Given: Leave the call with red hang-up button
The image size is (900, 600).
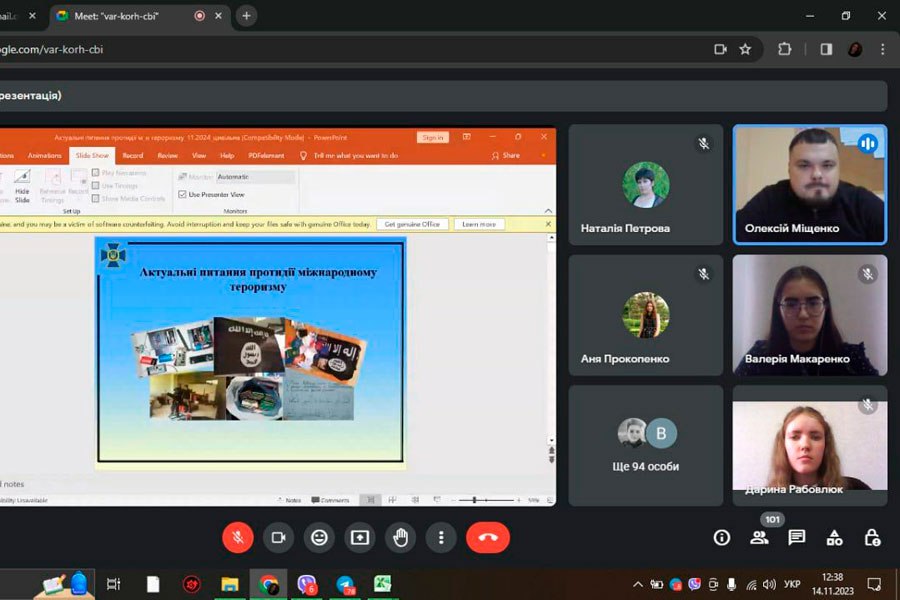Looking at the screenshot, I should [488, 537].
